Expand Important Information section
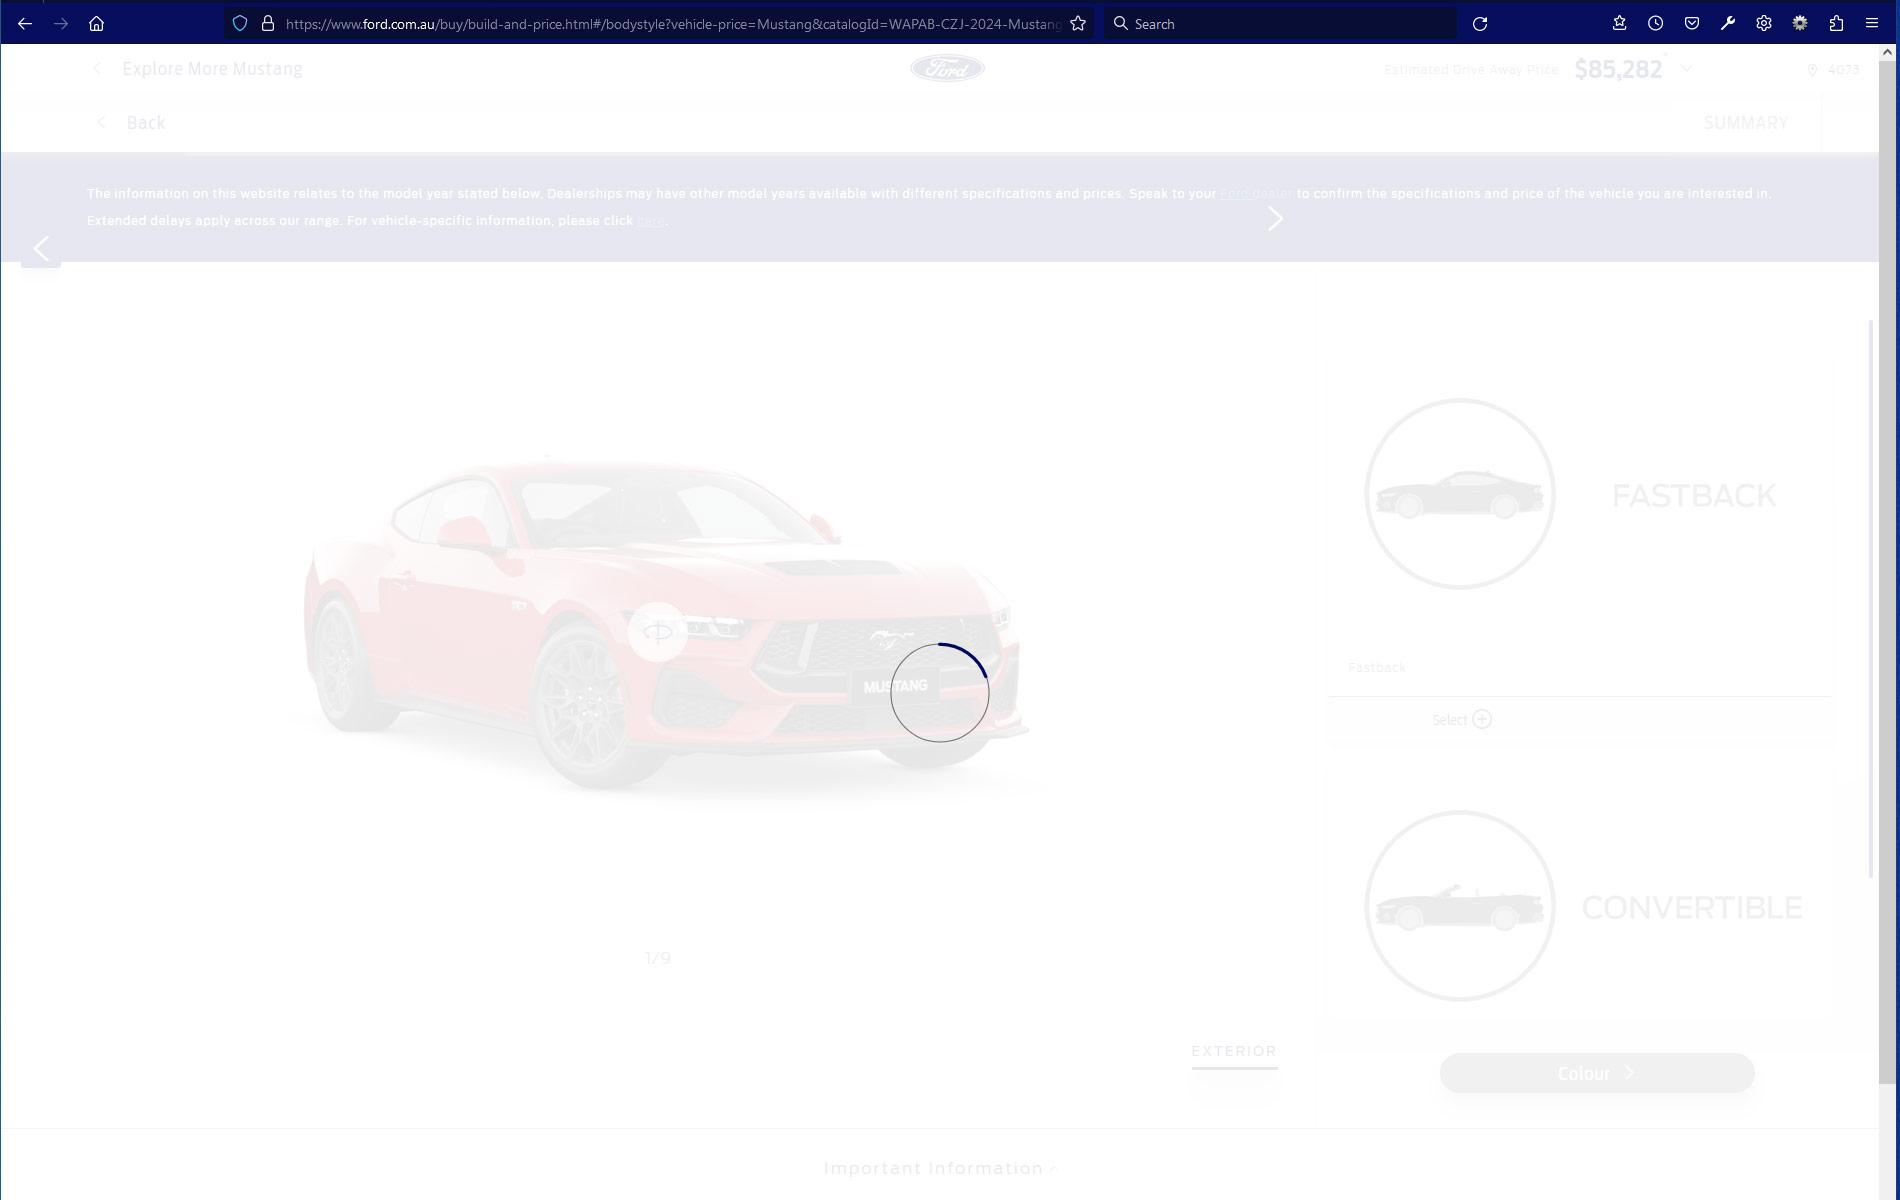The height and width of the screenshot is (1200, 1900). [941, 1168]
